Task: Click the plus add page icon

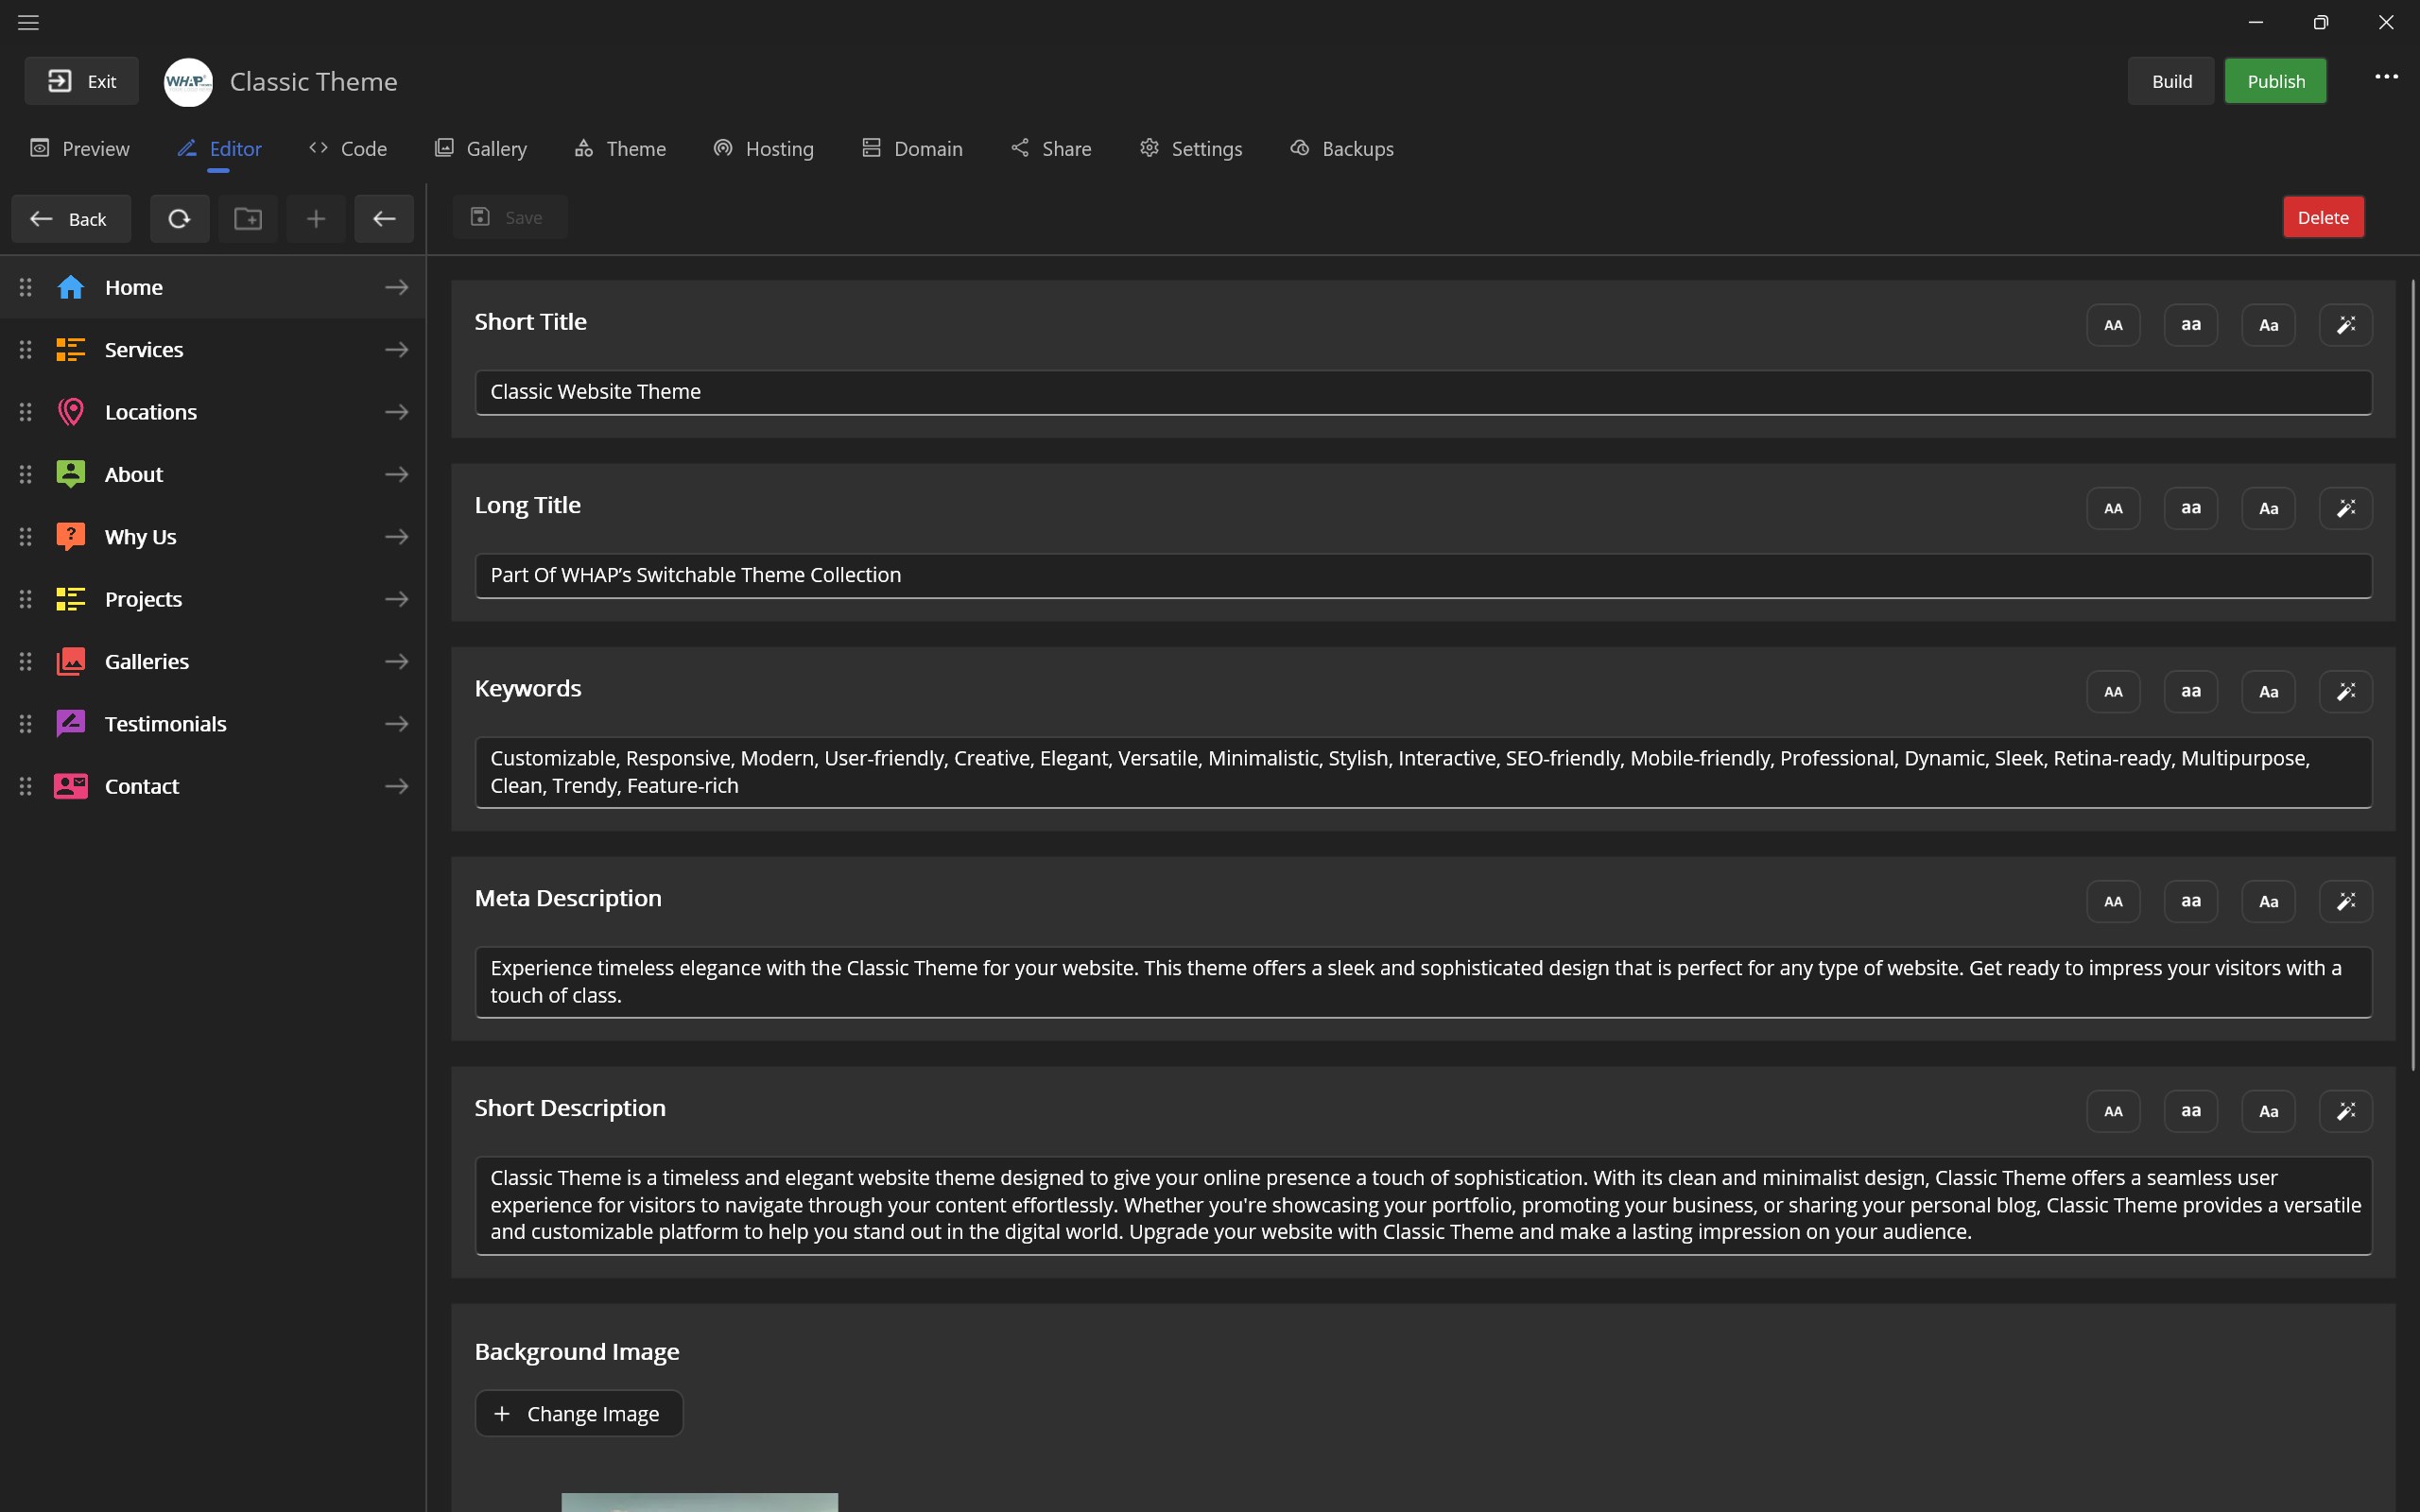Action: tap(316, 219)
